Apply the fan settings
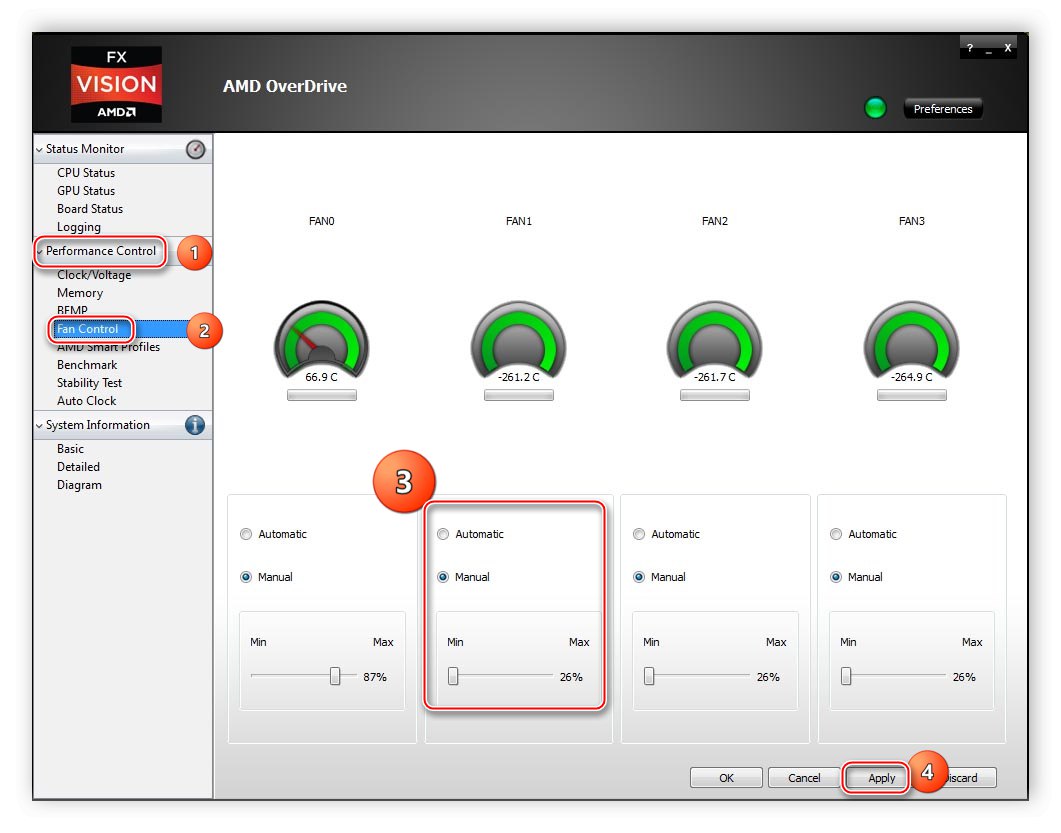 [x=881, y=778]
